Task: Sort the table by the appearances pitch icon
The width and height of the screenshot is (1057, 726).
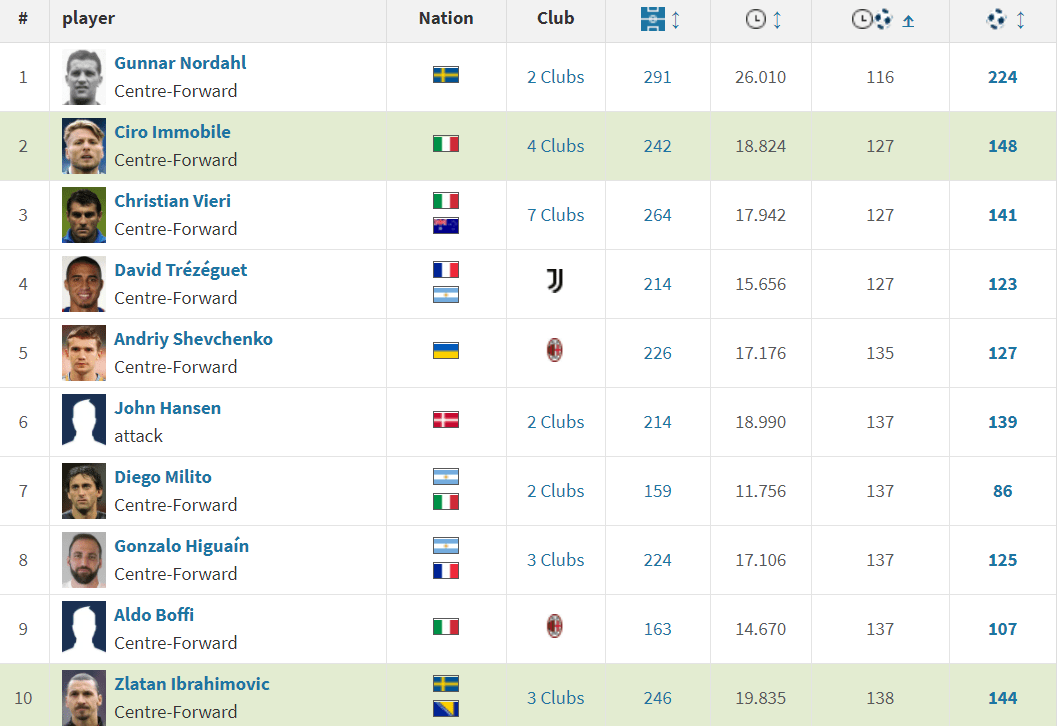Action: click(651, 17)
